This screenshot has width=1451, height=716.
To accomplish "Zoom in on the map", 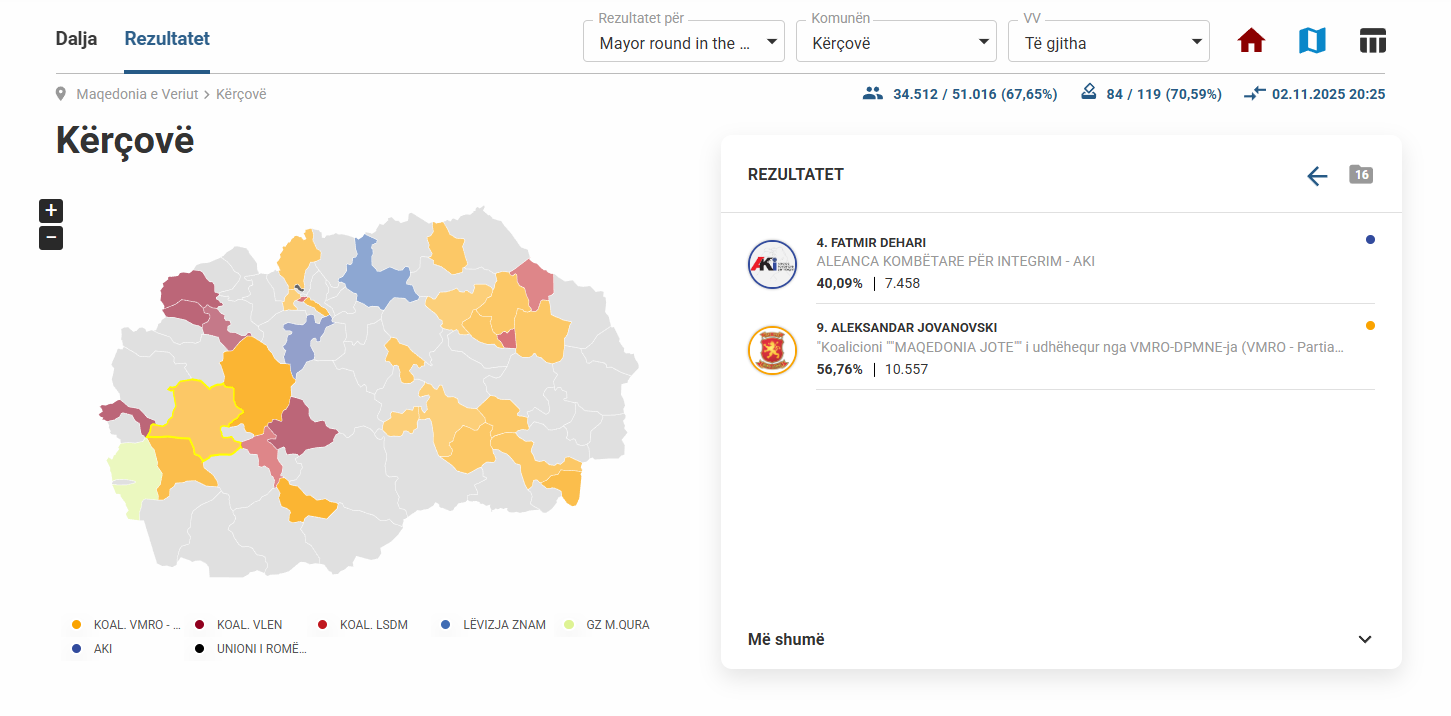I will [51, 211].
